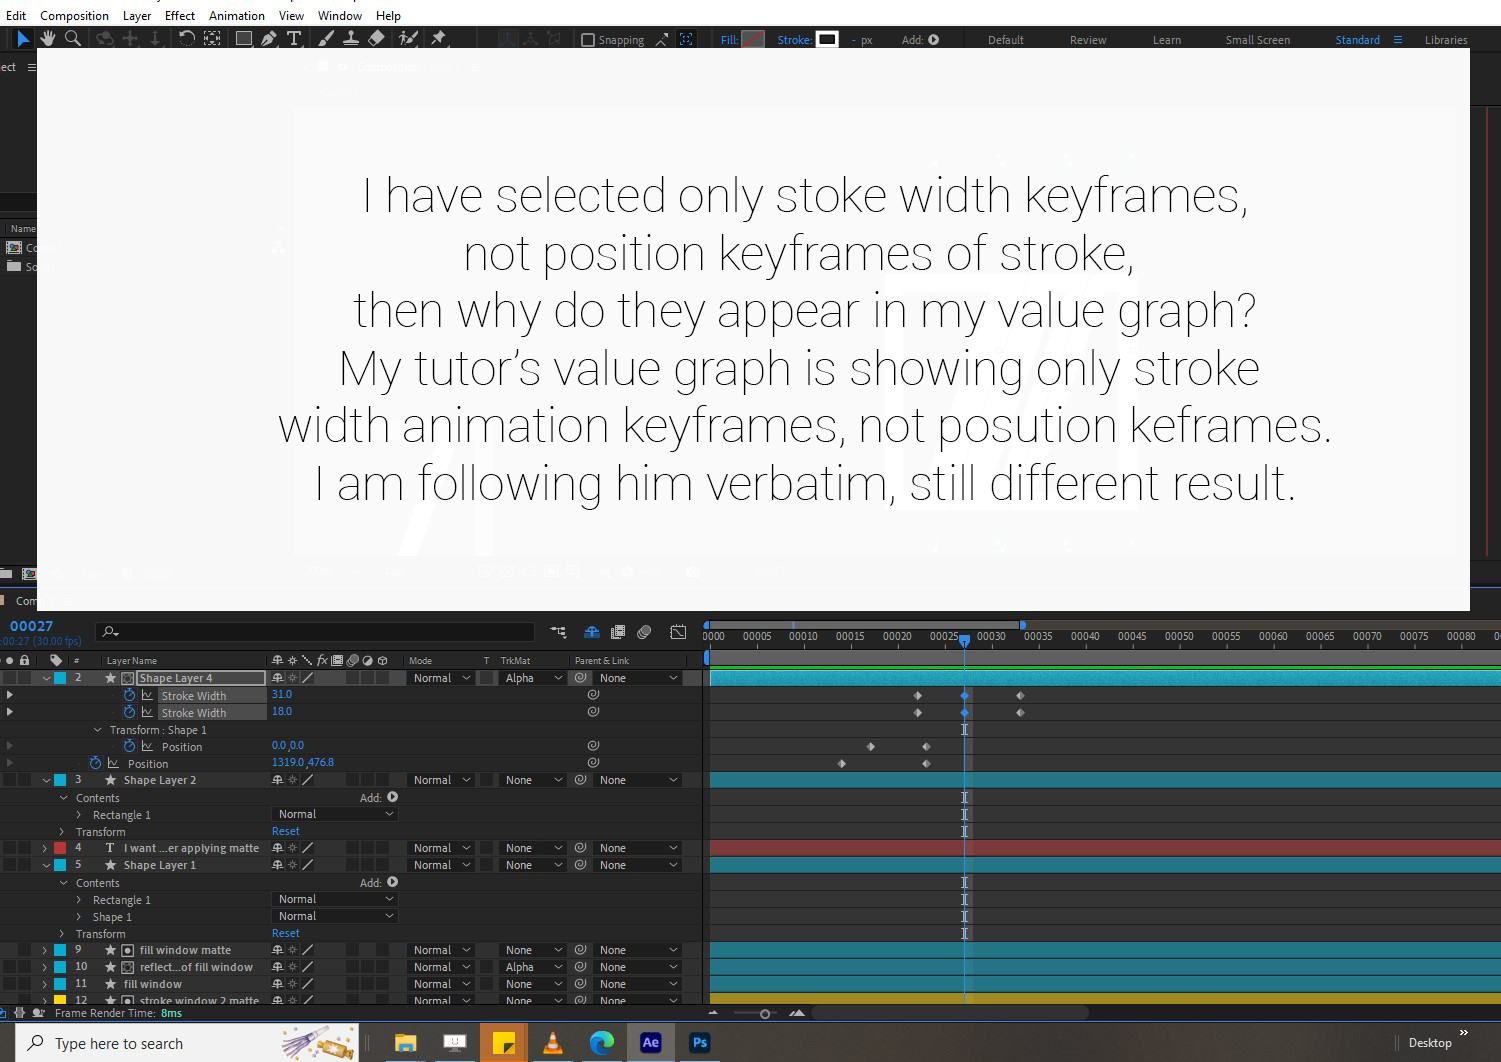1501x1062 pixels.
Task: Enable the Snapping checkbox
Action: (x=587, y=40)
